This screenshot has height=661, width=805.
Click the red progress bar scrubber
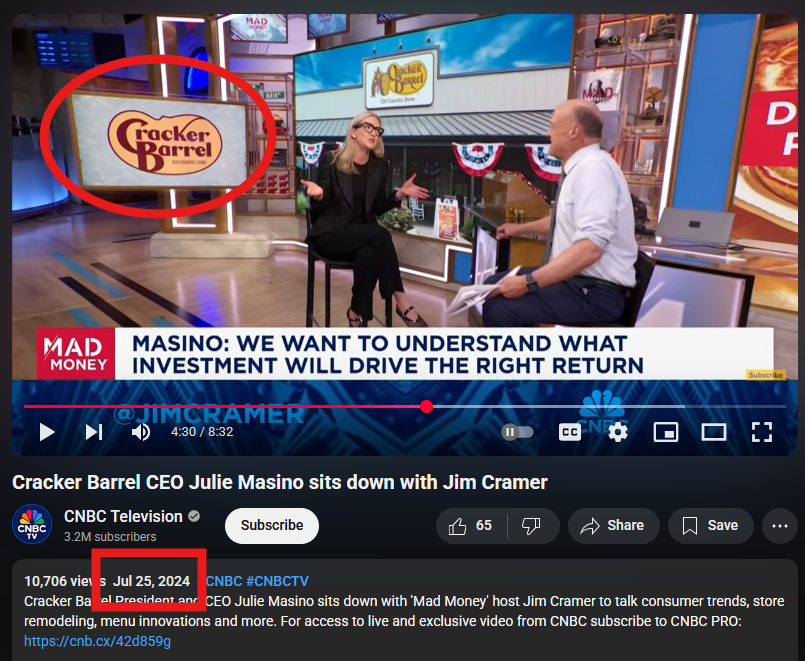tap(426, 406)
